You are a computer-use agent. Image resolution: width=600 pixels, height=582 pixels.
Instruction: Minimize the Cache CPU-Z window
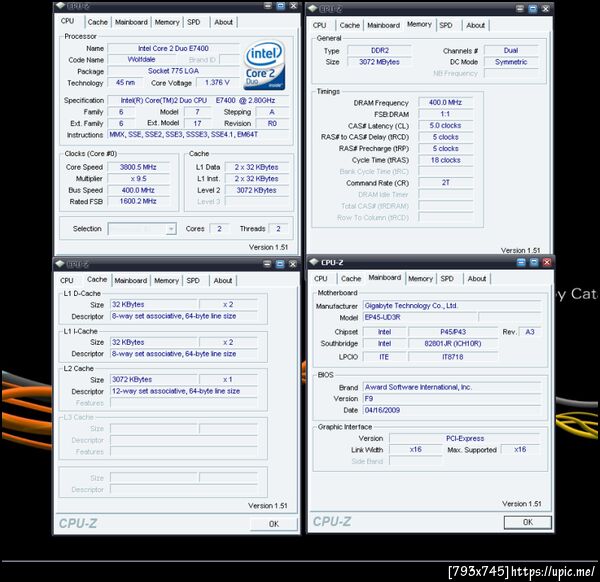pyautogui.click(x=267, y=264)
